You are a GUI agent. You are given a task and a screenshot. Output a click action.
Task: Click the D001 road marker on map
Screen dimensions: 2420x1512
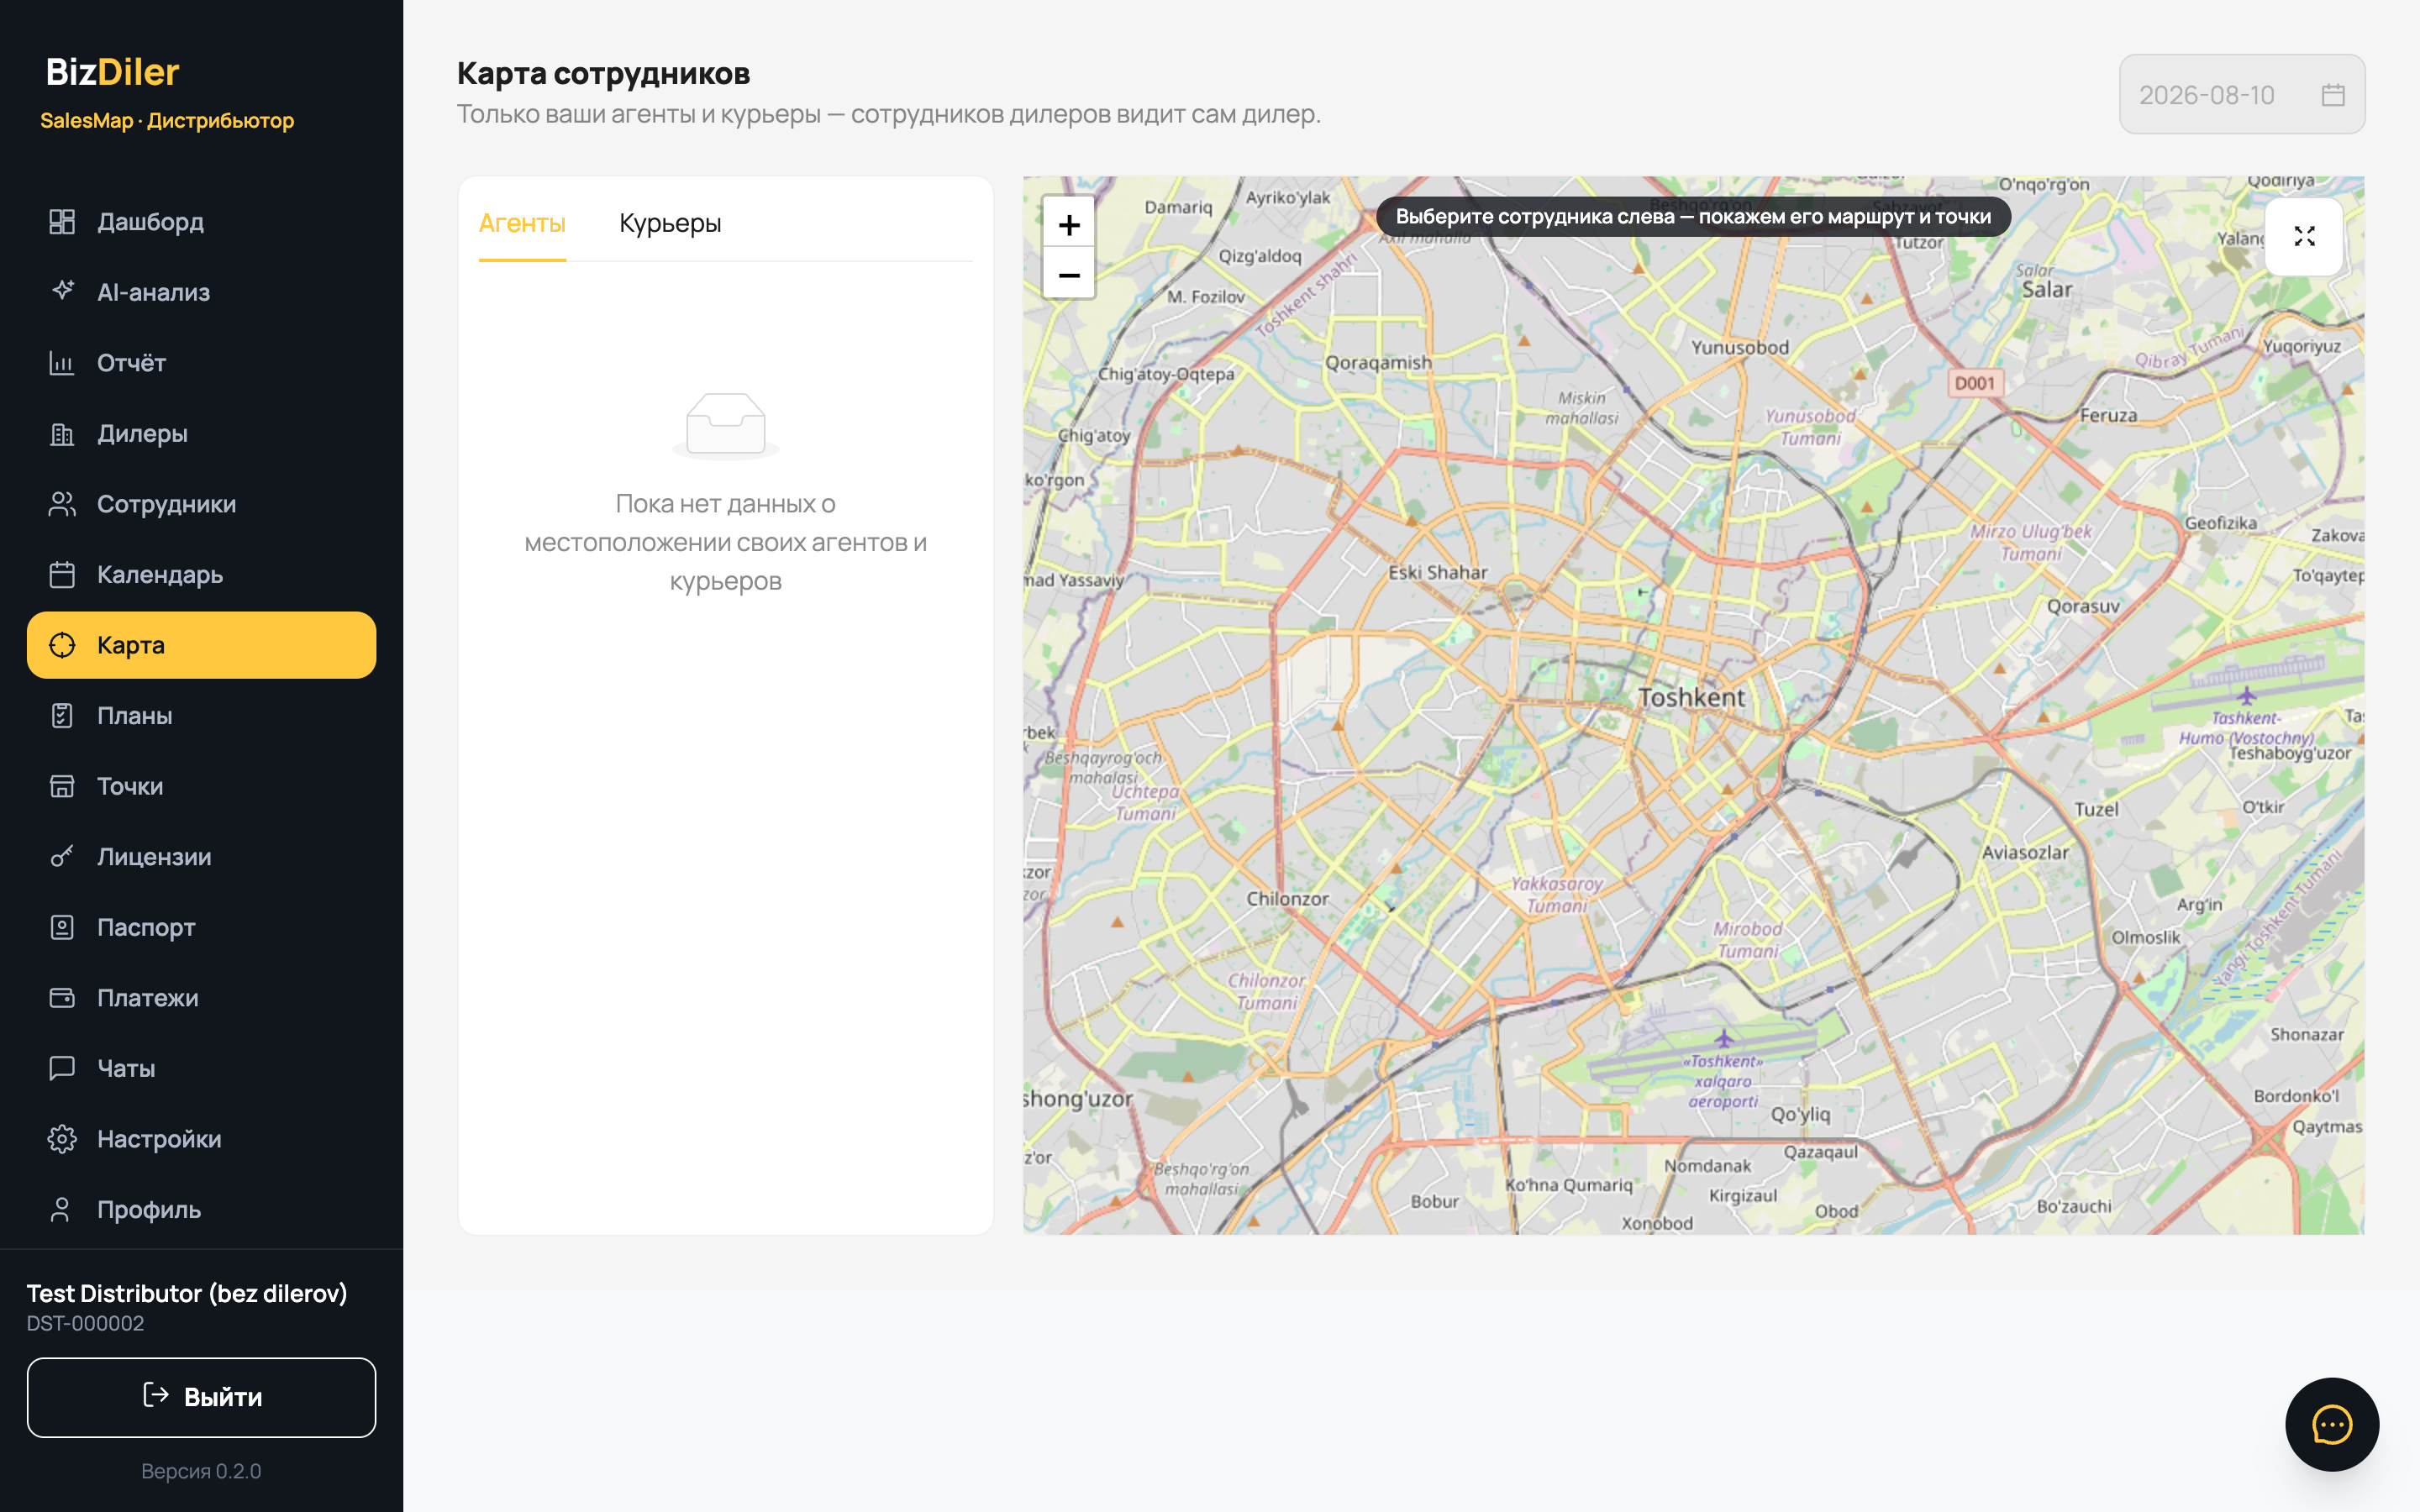click(x=1975, y=383)
